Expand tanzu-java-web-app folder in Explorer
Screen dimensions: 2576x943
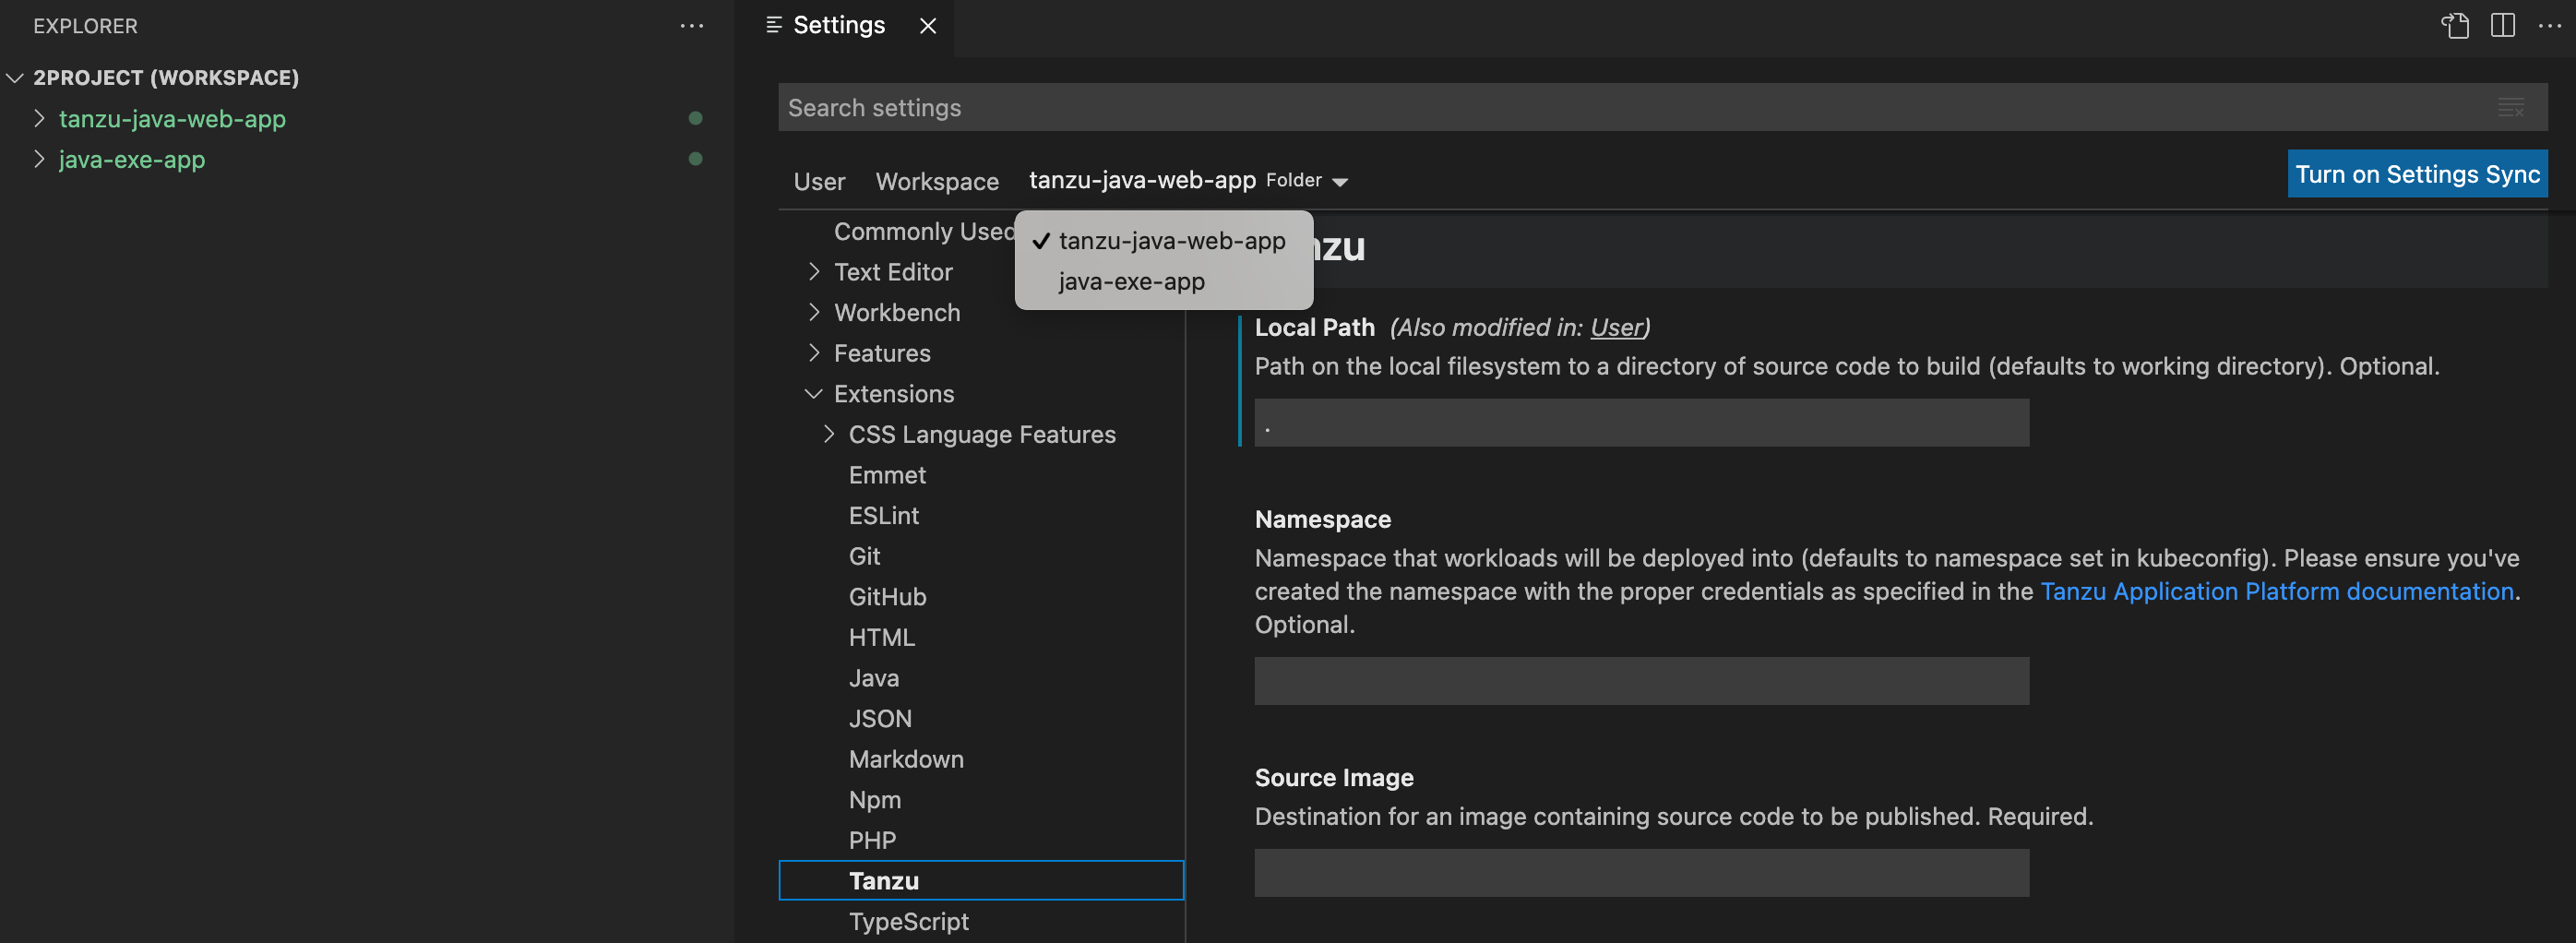pyautogui.click(x=39, y=118)
